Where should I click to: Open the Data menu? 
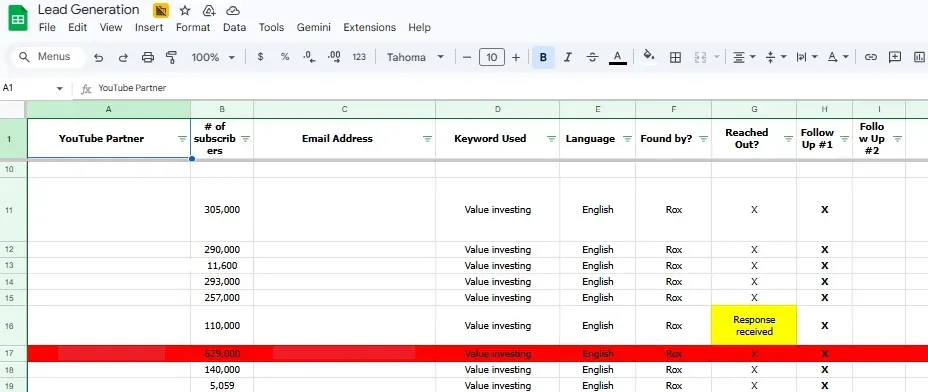(234, 27)
